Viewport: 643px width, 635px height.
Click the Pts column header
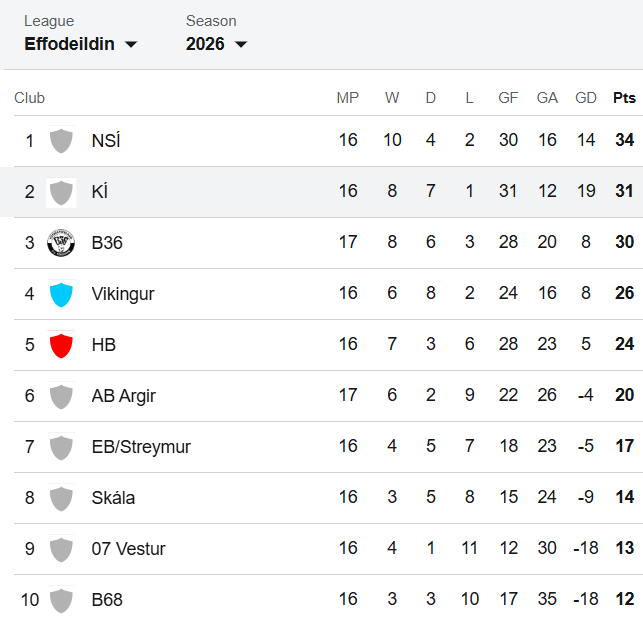624,98
